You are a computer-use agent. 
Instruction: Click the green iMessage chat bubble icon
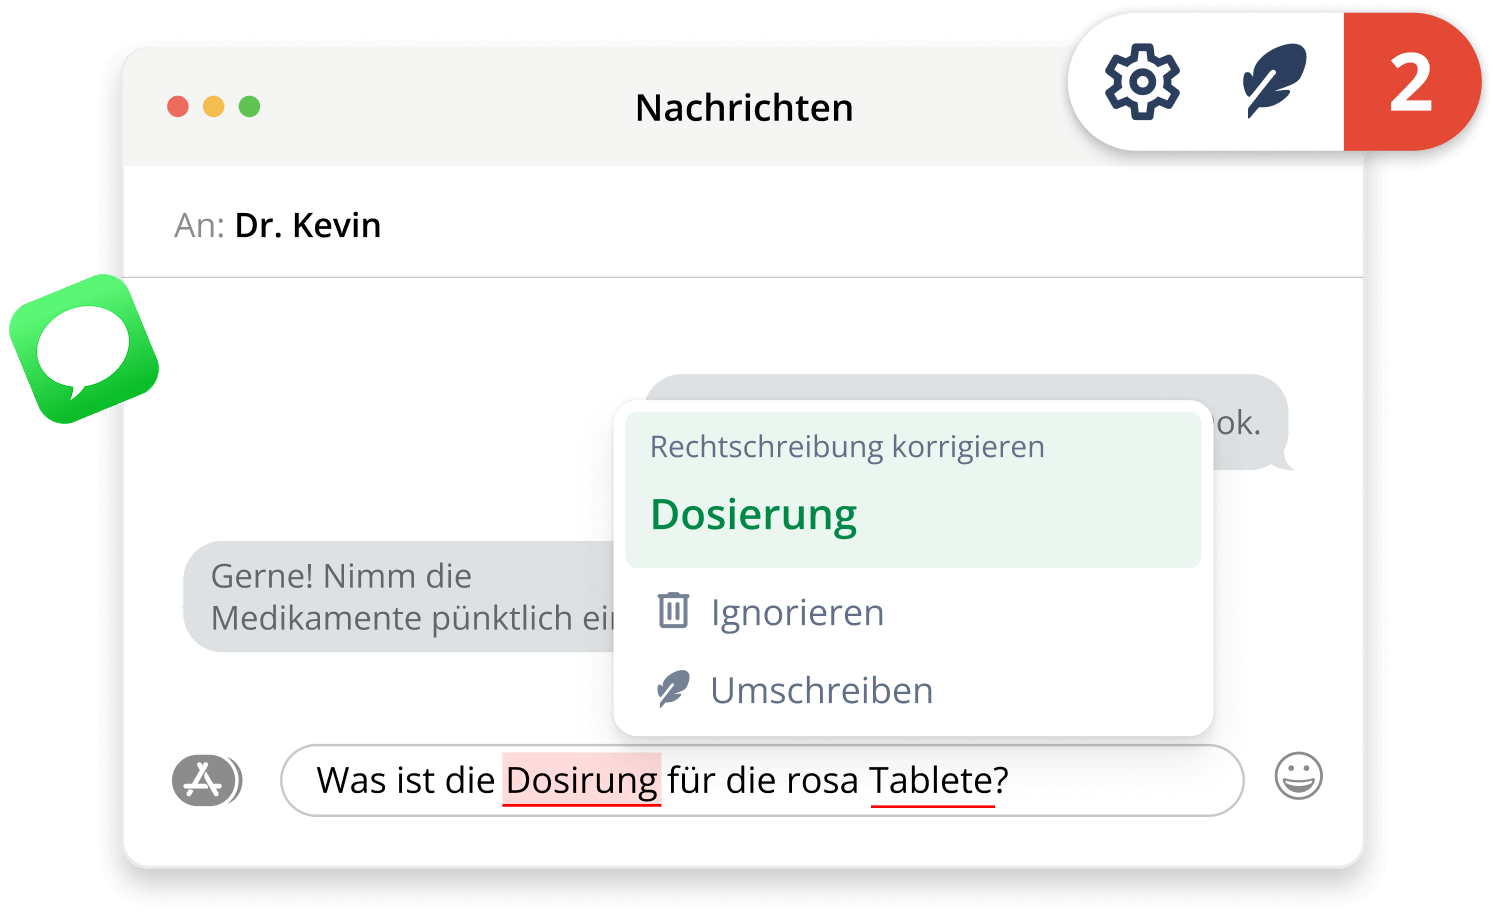click(x=83, y=350)
